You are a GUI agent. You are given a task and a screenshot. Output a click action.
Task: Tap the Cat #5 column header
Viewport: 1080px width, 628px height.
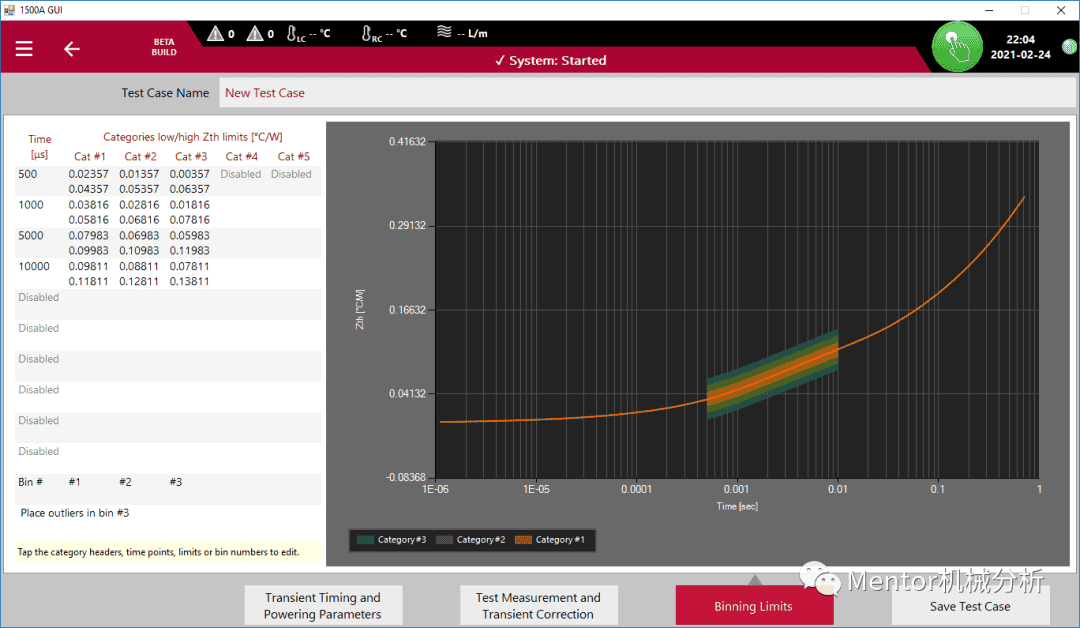click(x=293, y=156)
